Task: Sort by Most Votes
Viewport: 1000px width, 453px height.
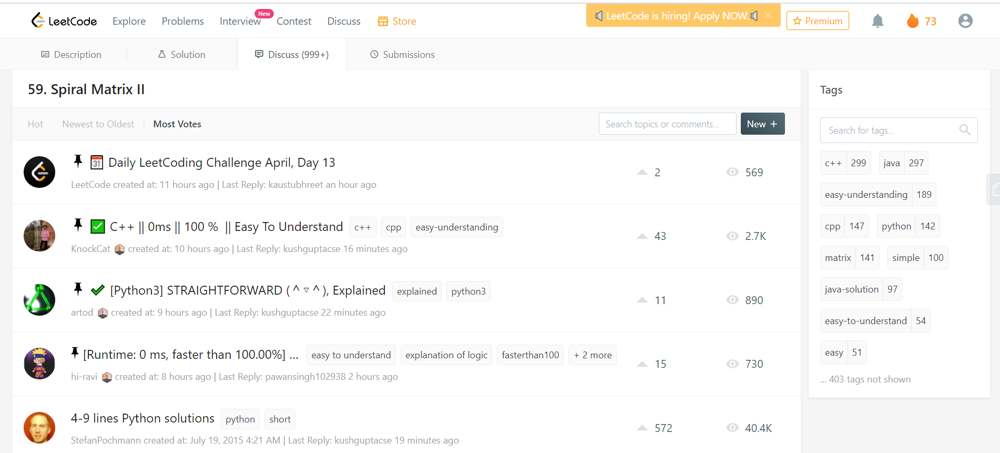Action: click(177, 124)
